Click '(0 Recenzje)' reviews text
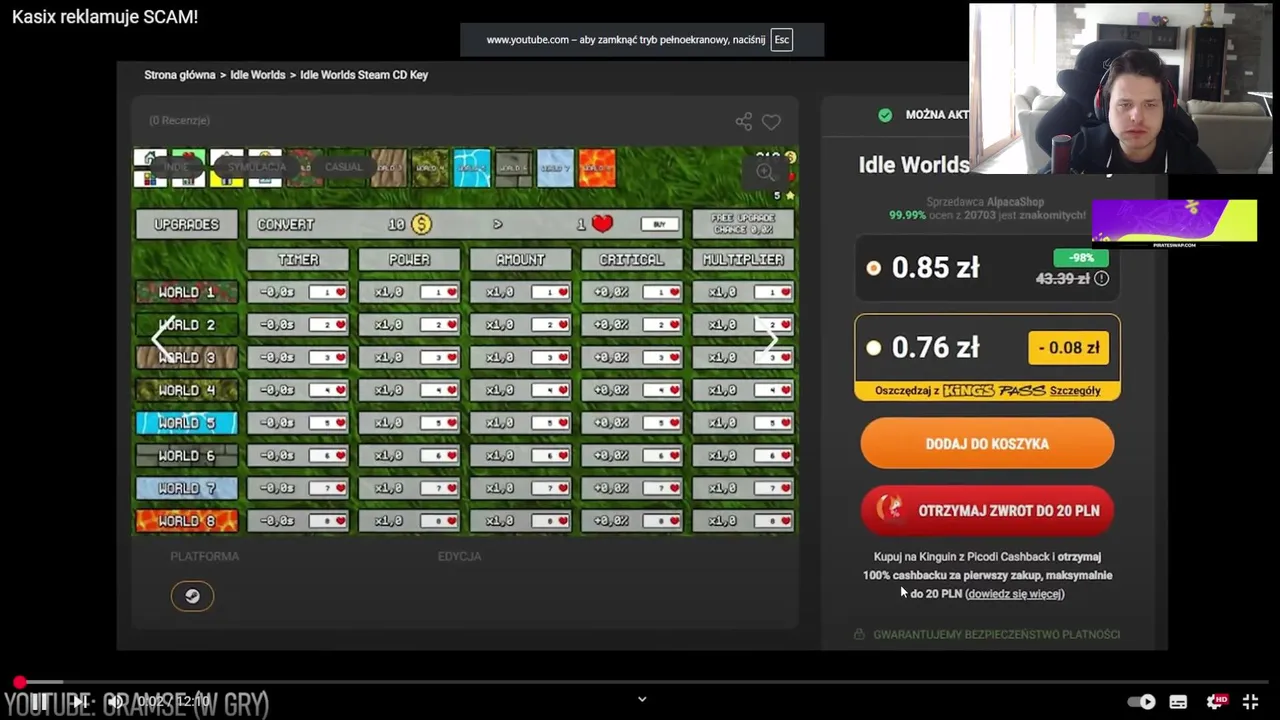Screen dimensions: 1280x720 pos(179,120)
